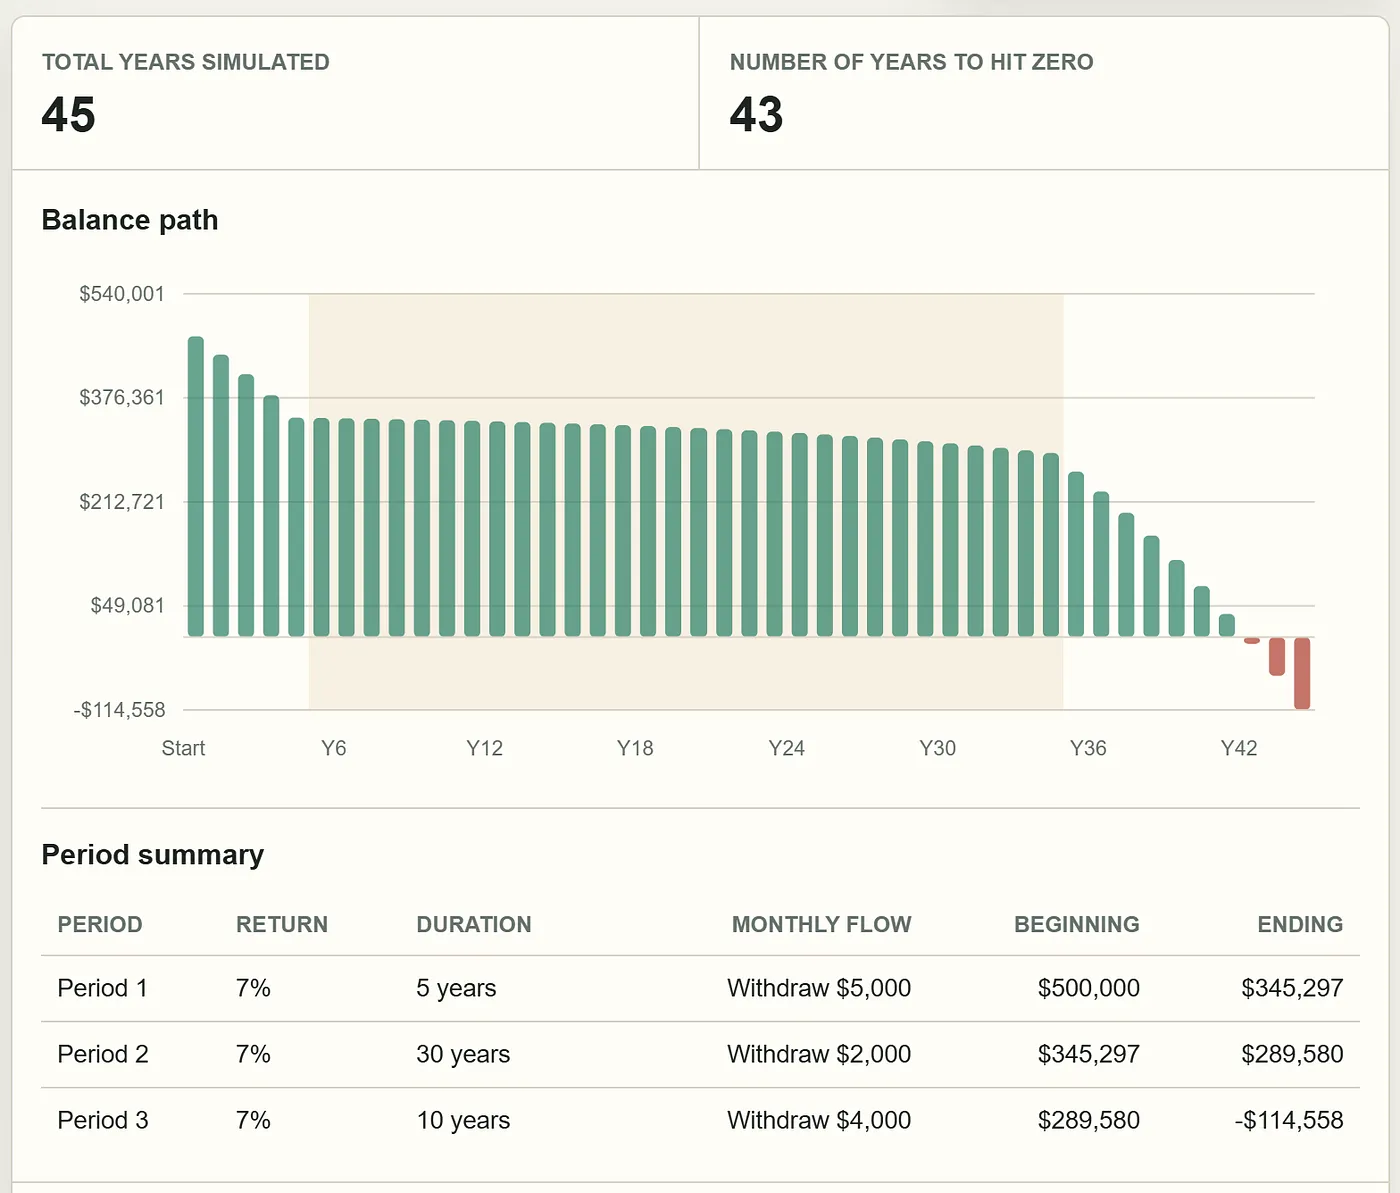Click the green bar above Y6
The width and height of the screenshot is (1400, 1193).
pos(347,528)
